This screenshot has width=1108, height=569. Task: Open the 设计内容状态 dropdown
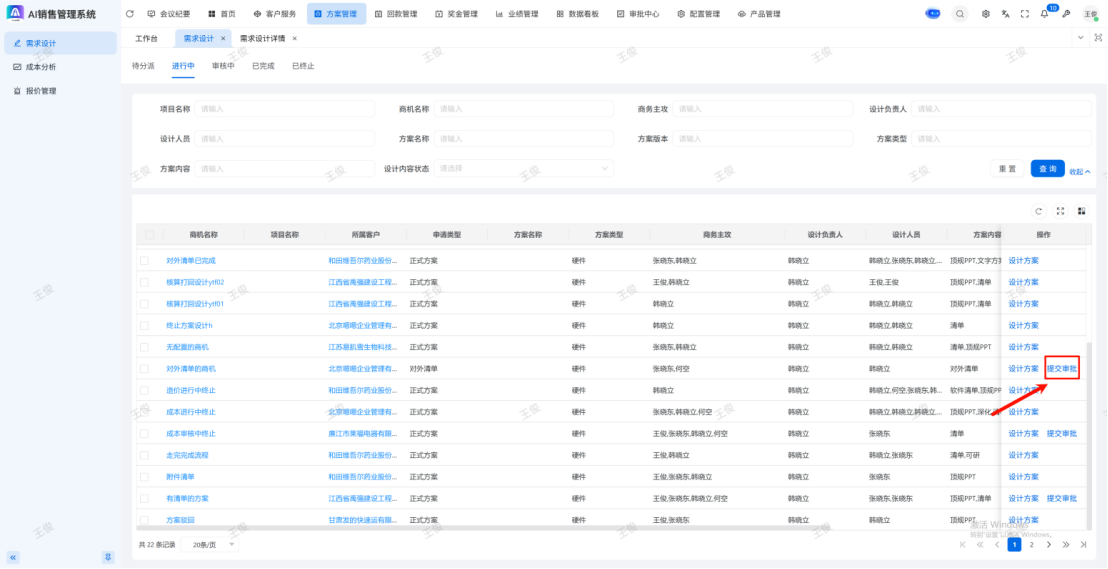523,168
